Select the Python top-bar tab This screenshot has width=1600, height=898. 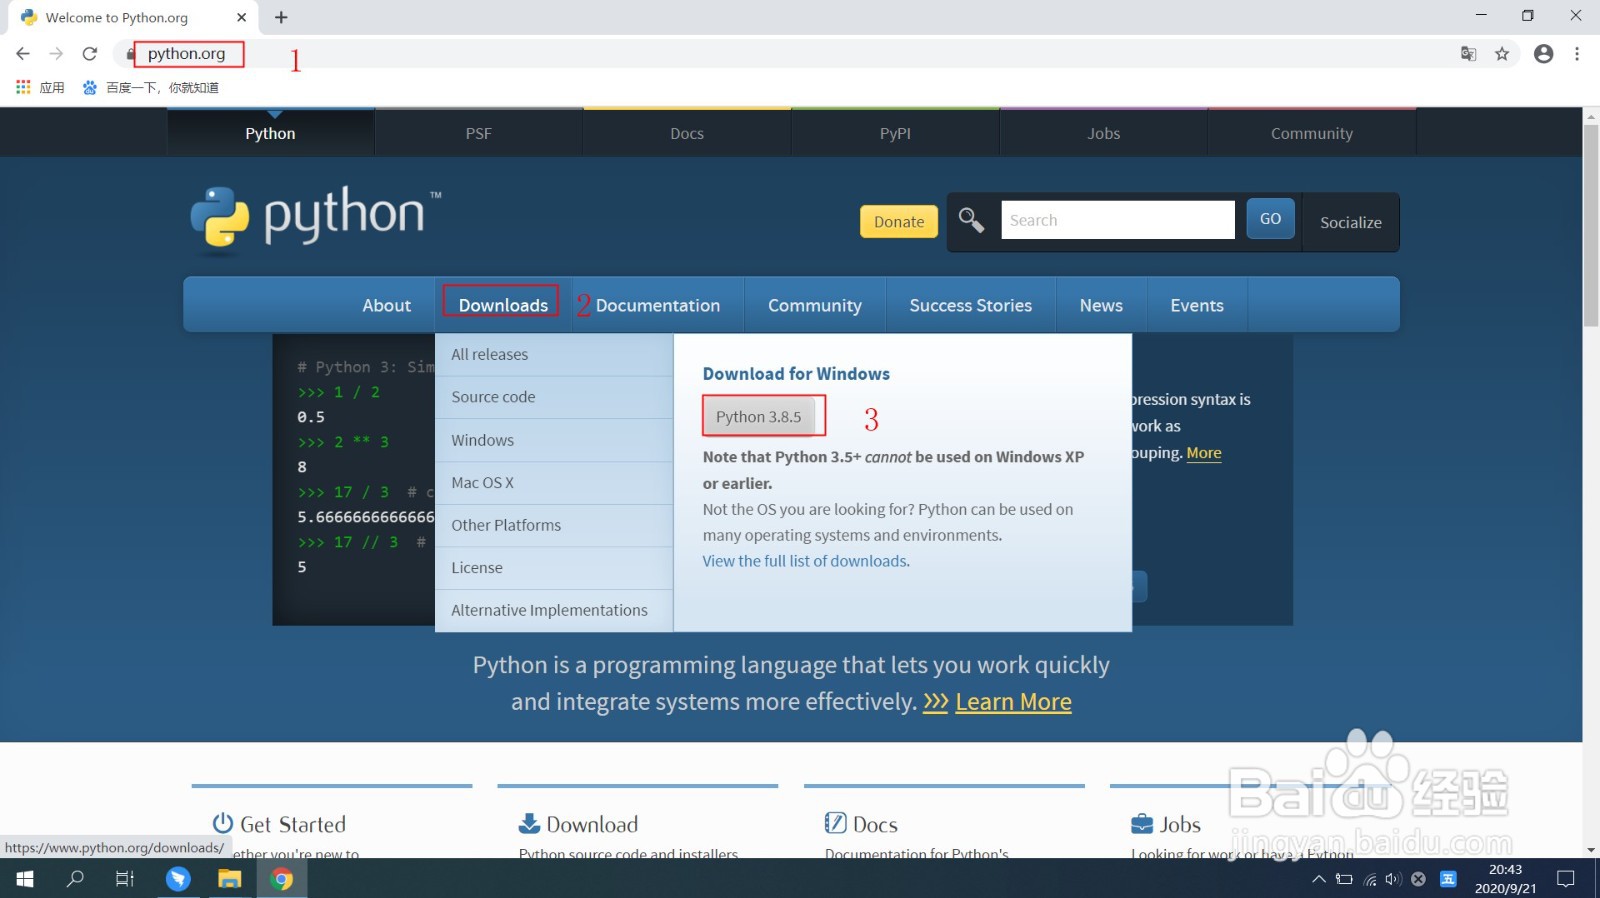(x=271, y=133)
